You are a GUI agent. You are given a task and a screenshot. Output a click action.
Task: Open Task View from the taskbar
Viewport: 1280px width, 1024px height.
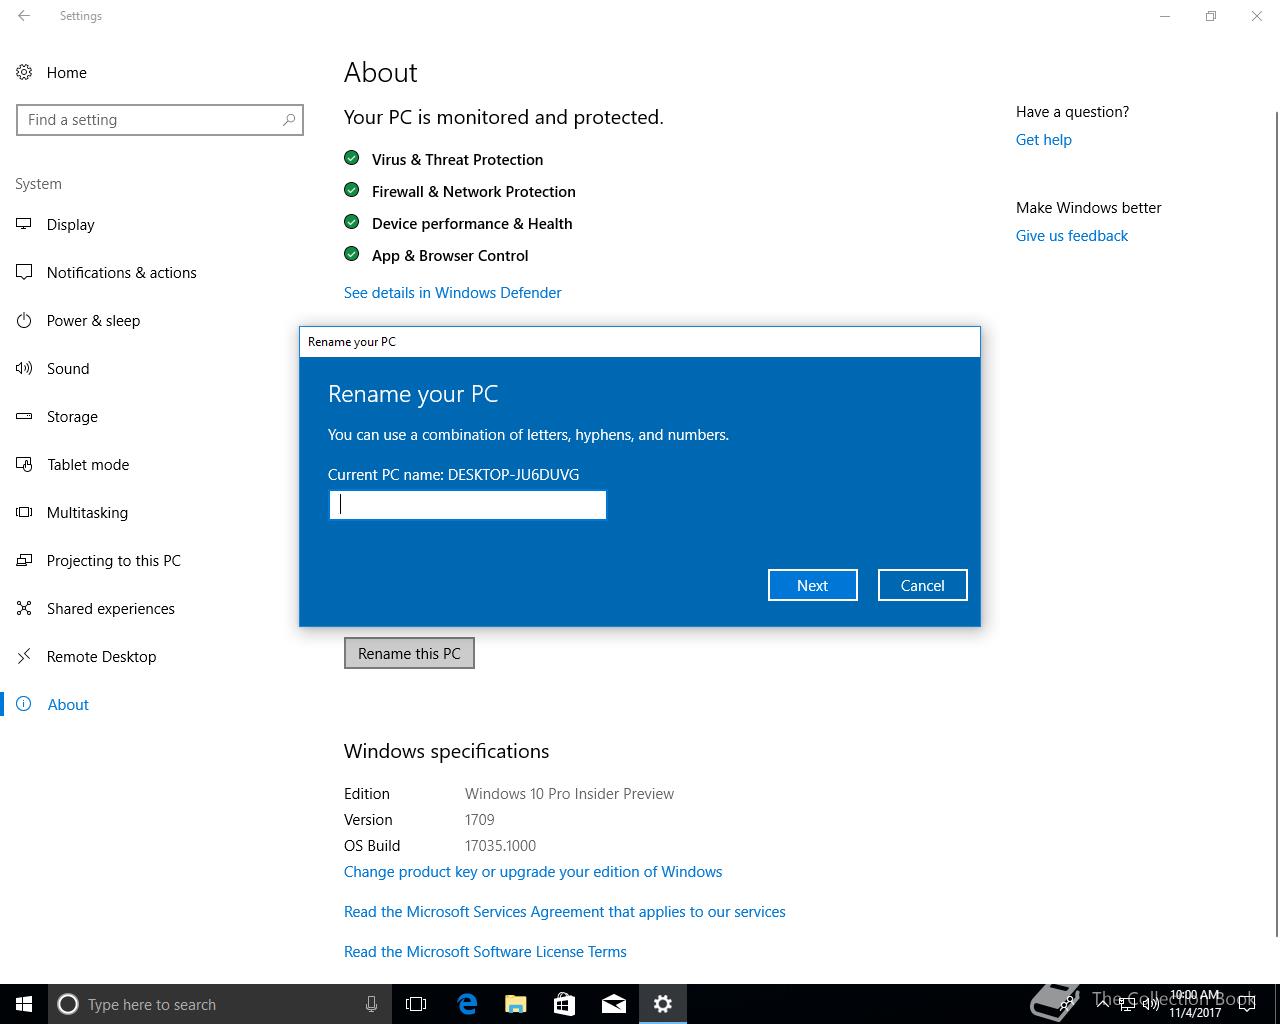[416, 1004]
